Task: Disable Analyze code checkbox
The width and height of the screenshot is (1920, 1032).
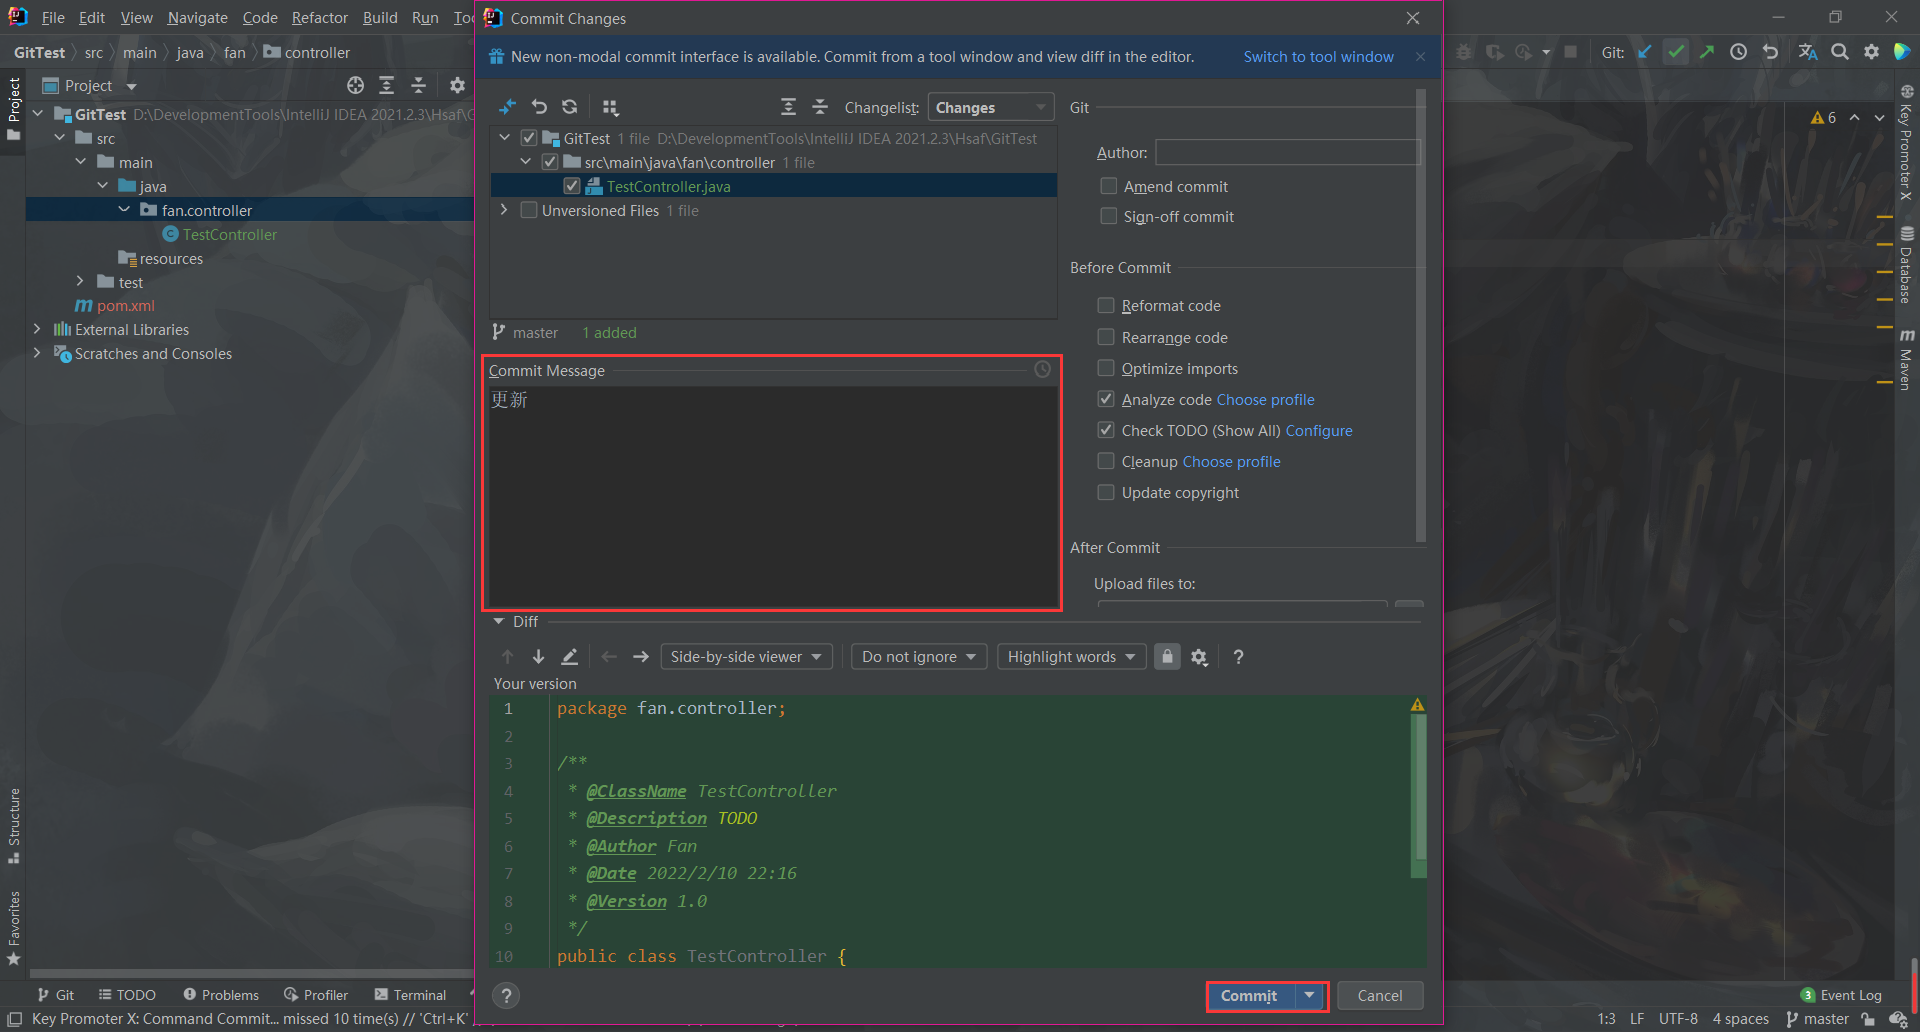Action: tap(1106, 399)
